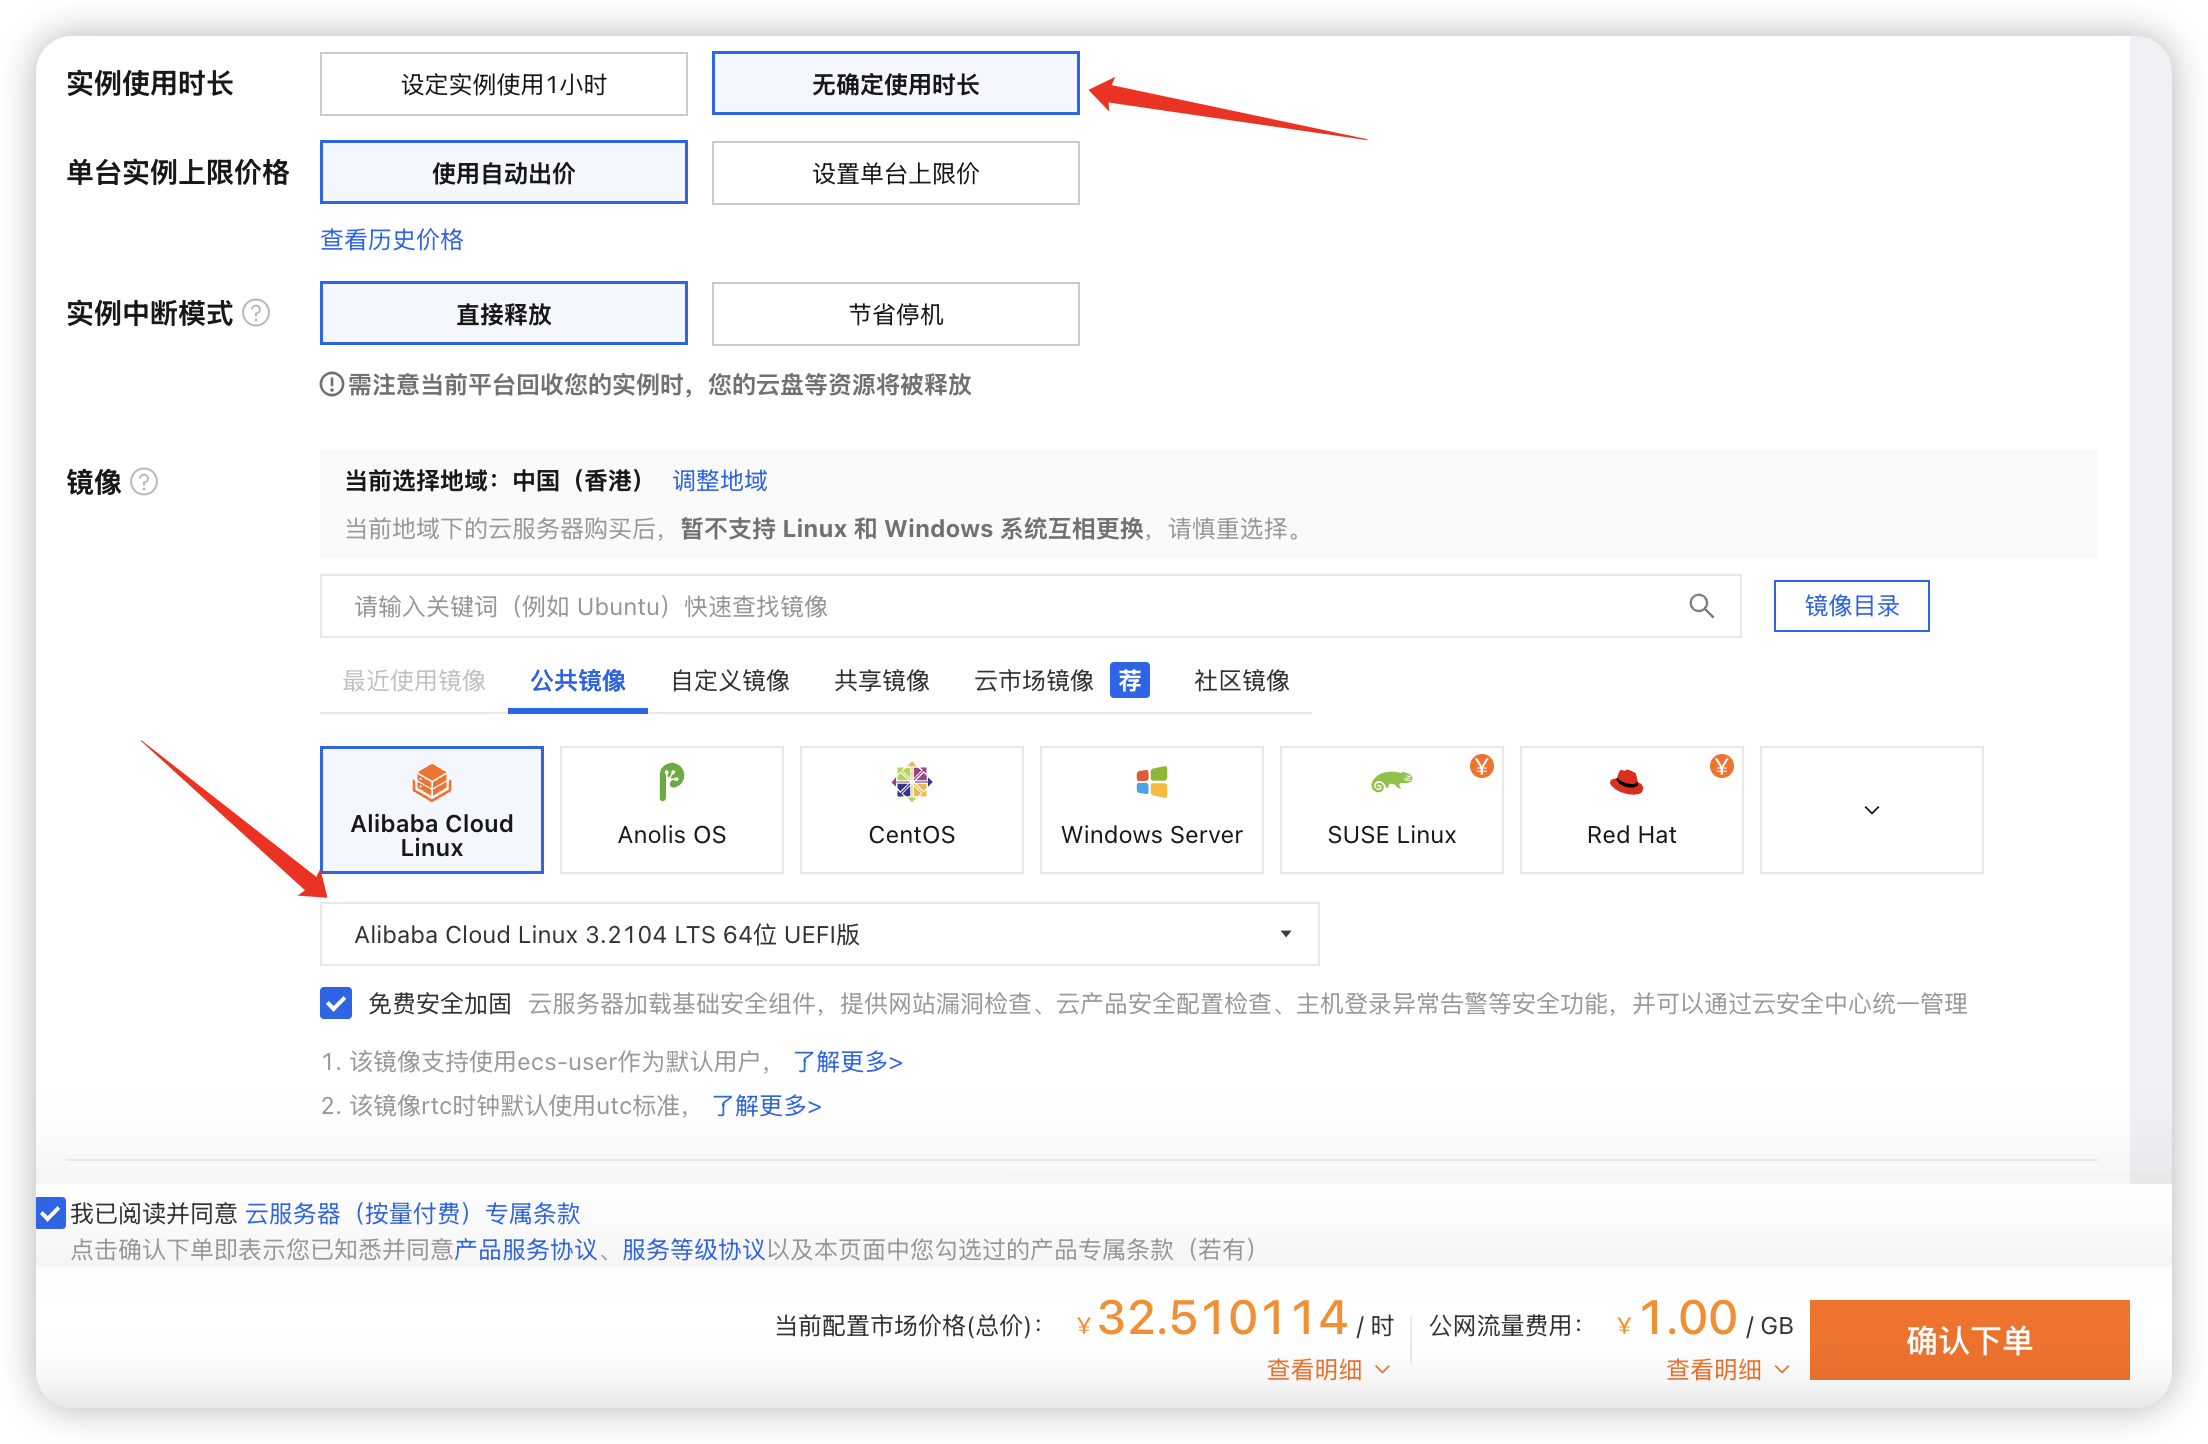The width and height of the screenshot is (2208, 1444).
Task: Select 设定实例使用1小时 option
Action: (x=504, y=84)
